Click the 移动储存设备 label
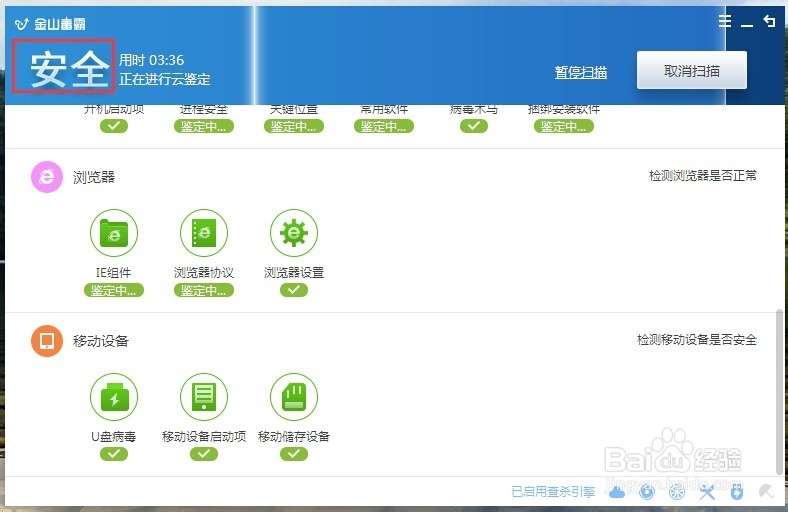This screenshot has width=788, height=512. (293, 437)
